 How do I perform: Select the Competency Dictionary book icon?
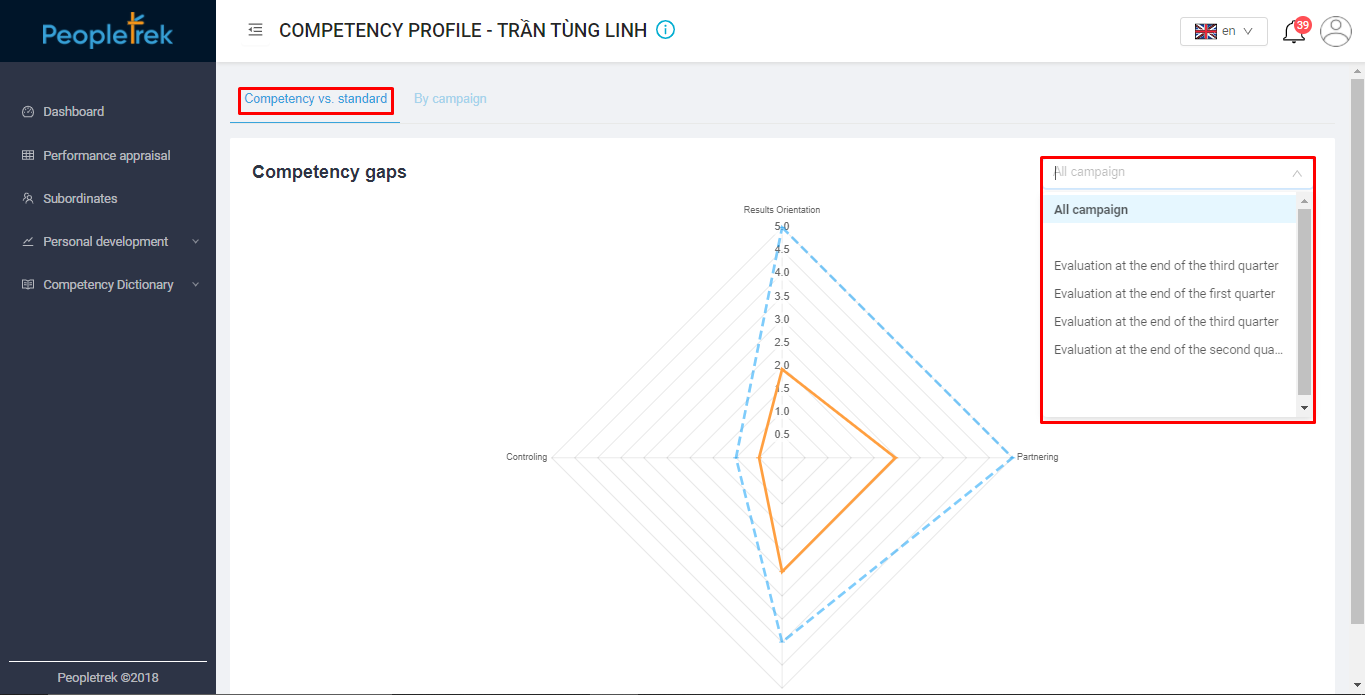[x=27, y=284]
